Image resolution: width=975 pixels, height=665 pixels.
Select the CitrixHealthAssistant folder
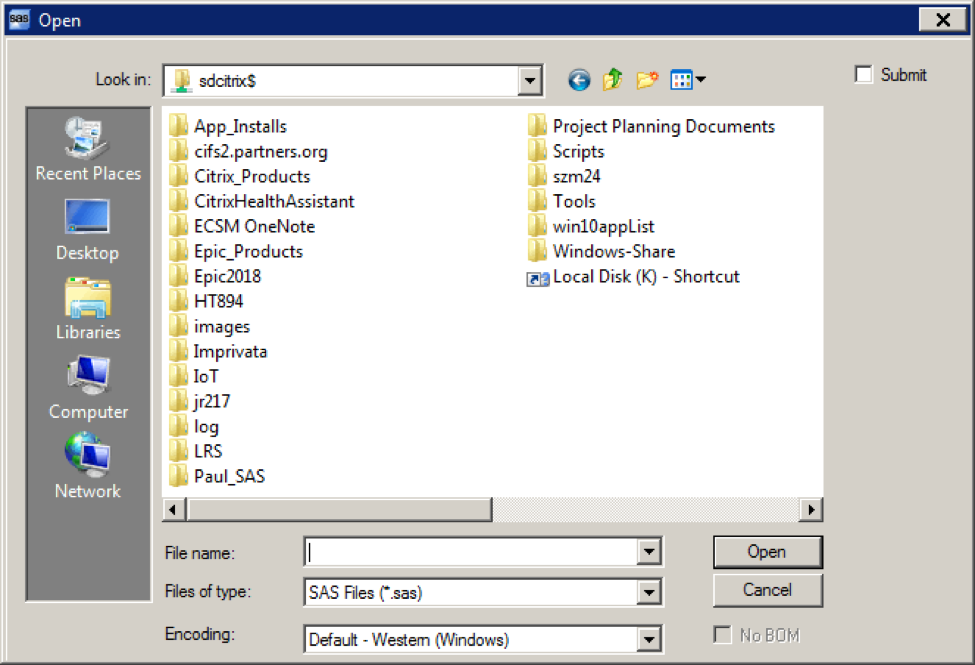(262, 201)
